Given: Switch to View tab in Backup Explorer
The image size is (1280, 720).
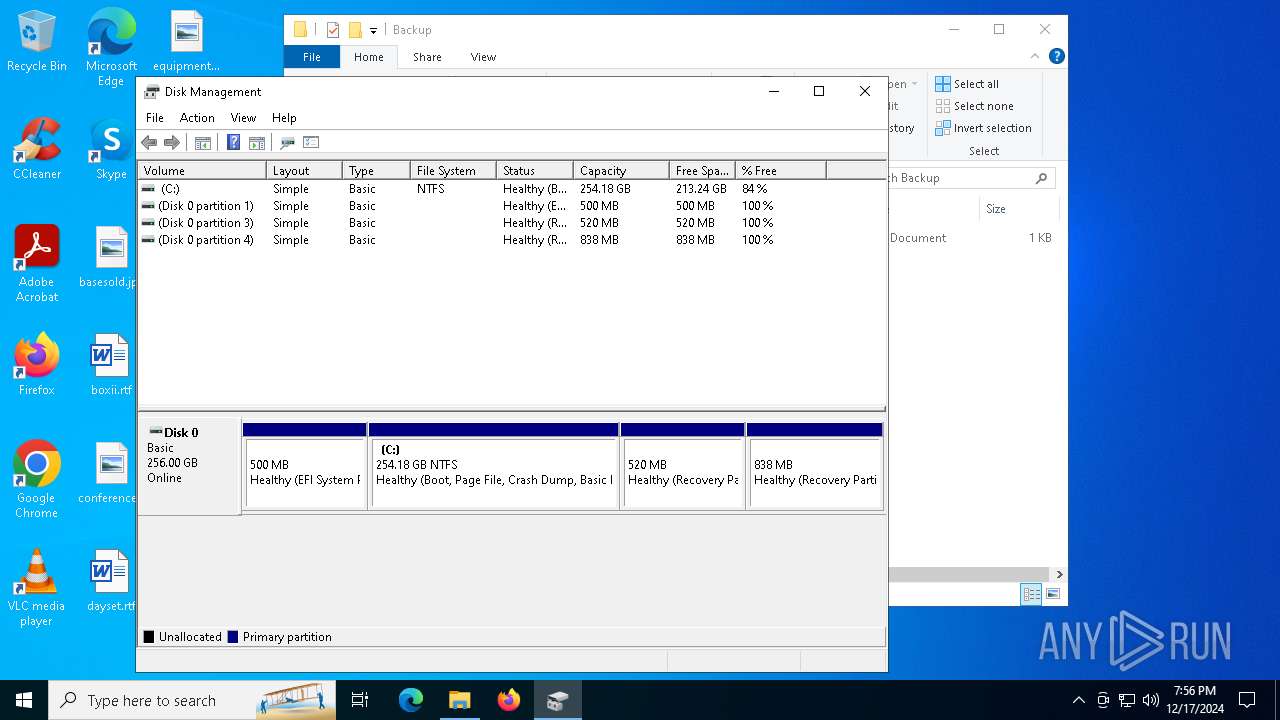Looking at the screenshot, I should [483, 57].
